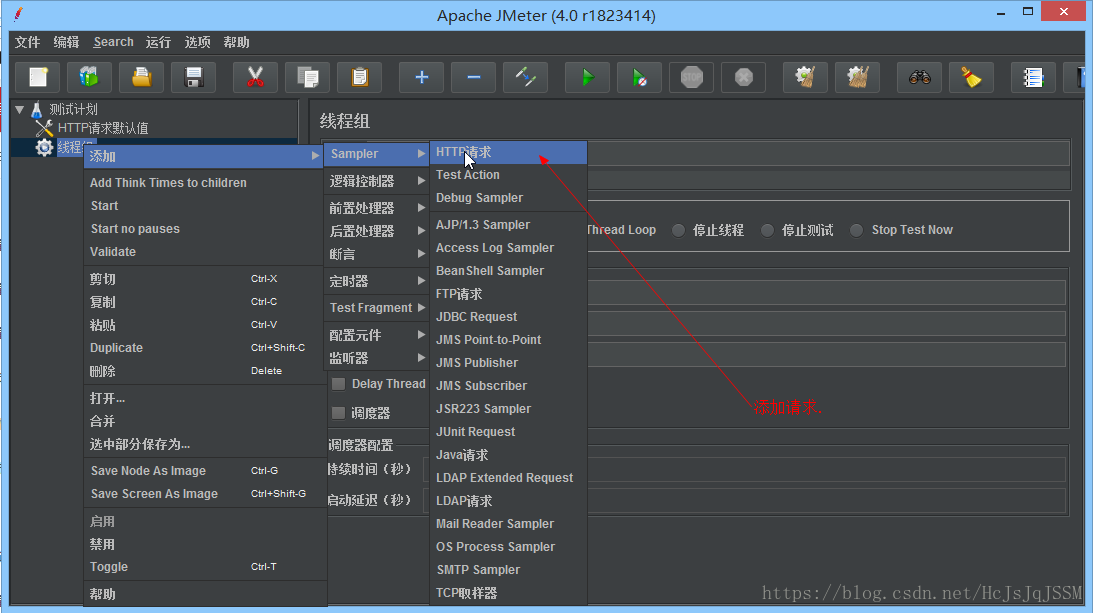The height and width of the screenshot is (613, 1093).
Task: Click the Toggle enable/disable icon
Action: click(x=525, y=77)
